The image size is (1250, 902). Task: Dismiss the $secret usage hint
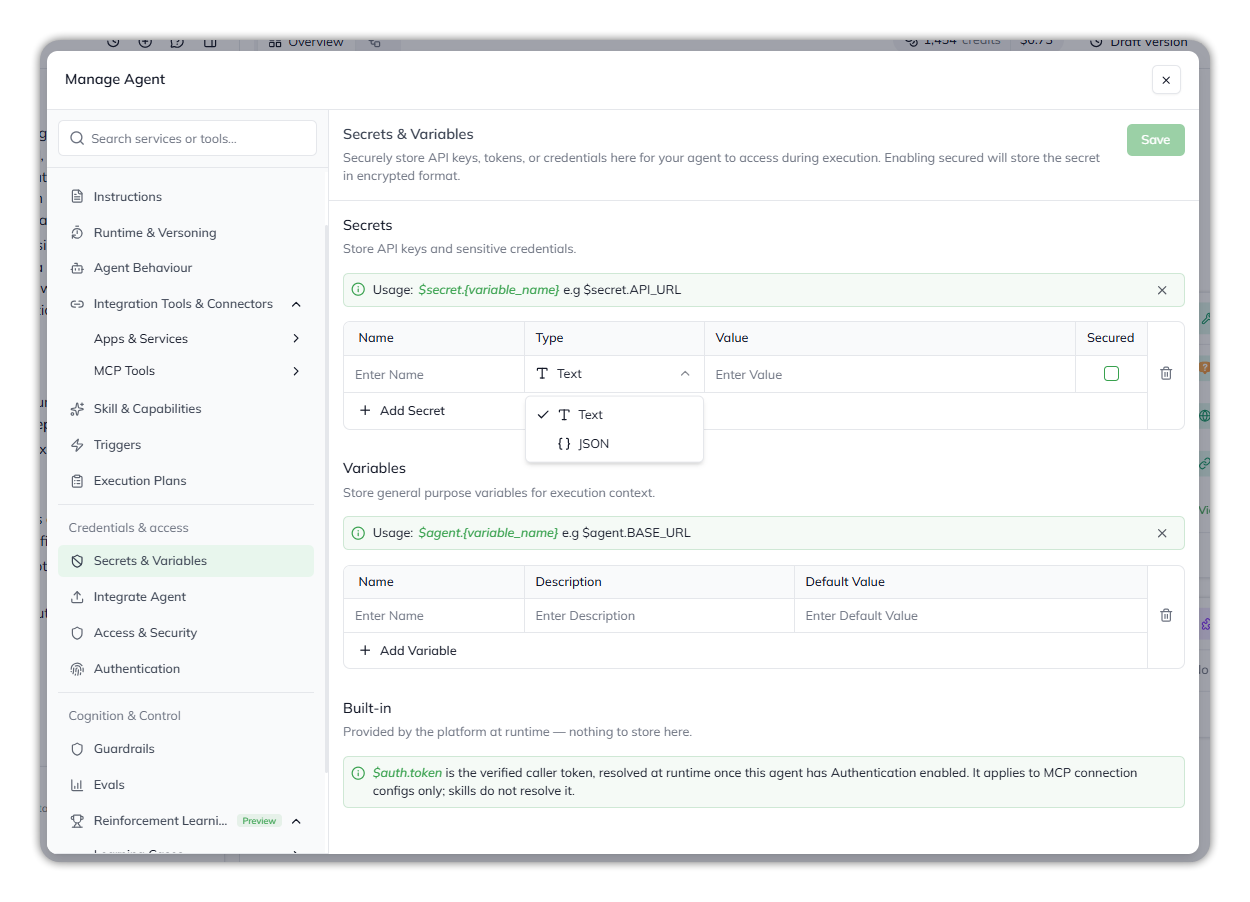1162,290
